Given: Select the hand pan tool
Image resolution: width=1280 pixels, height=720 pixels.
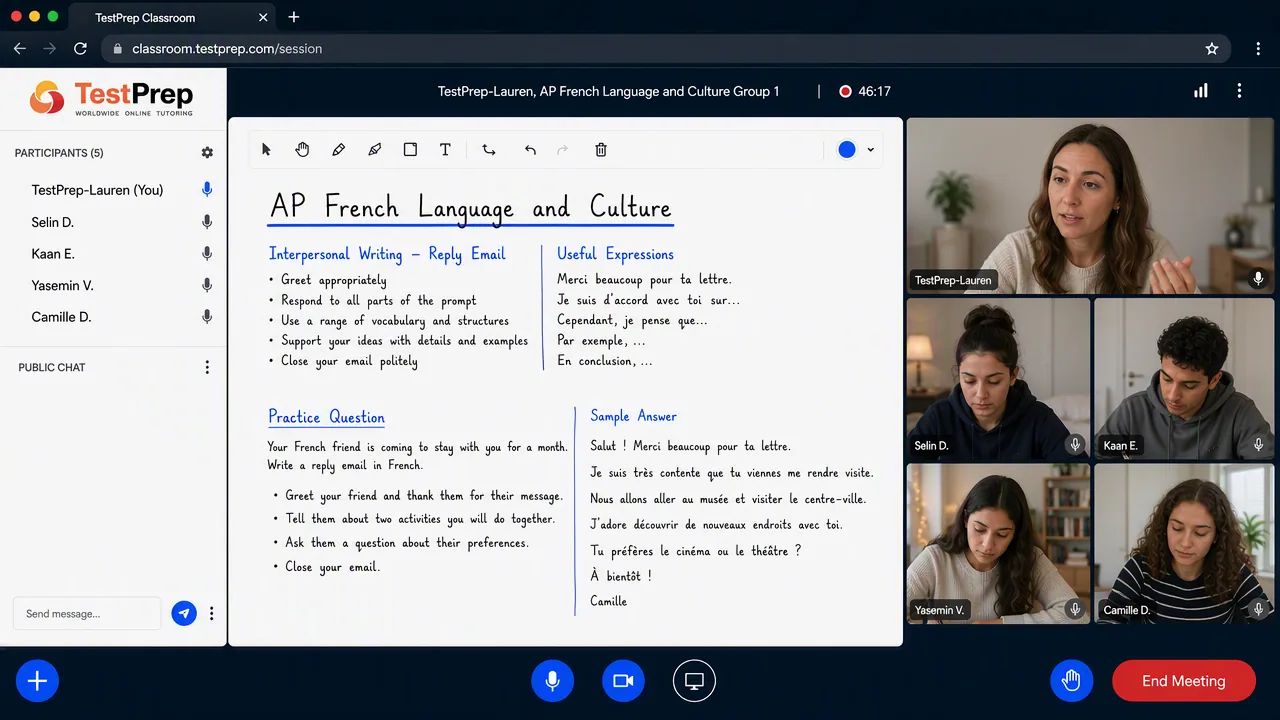Looking at the screenshot, I should [x=302, y=150].
